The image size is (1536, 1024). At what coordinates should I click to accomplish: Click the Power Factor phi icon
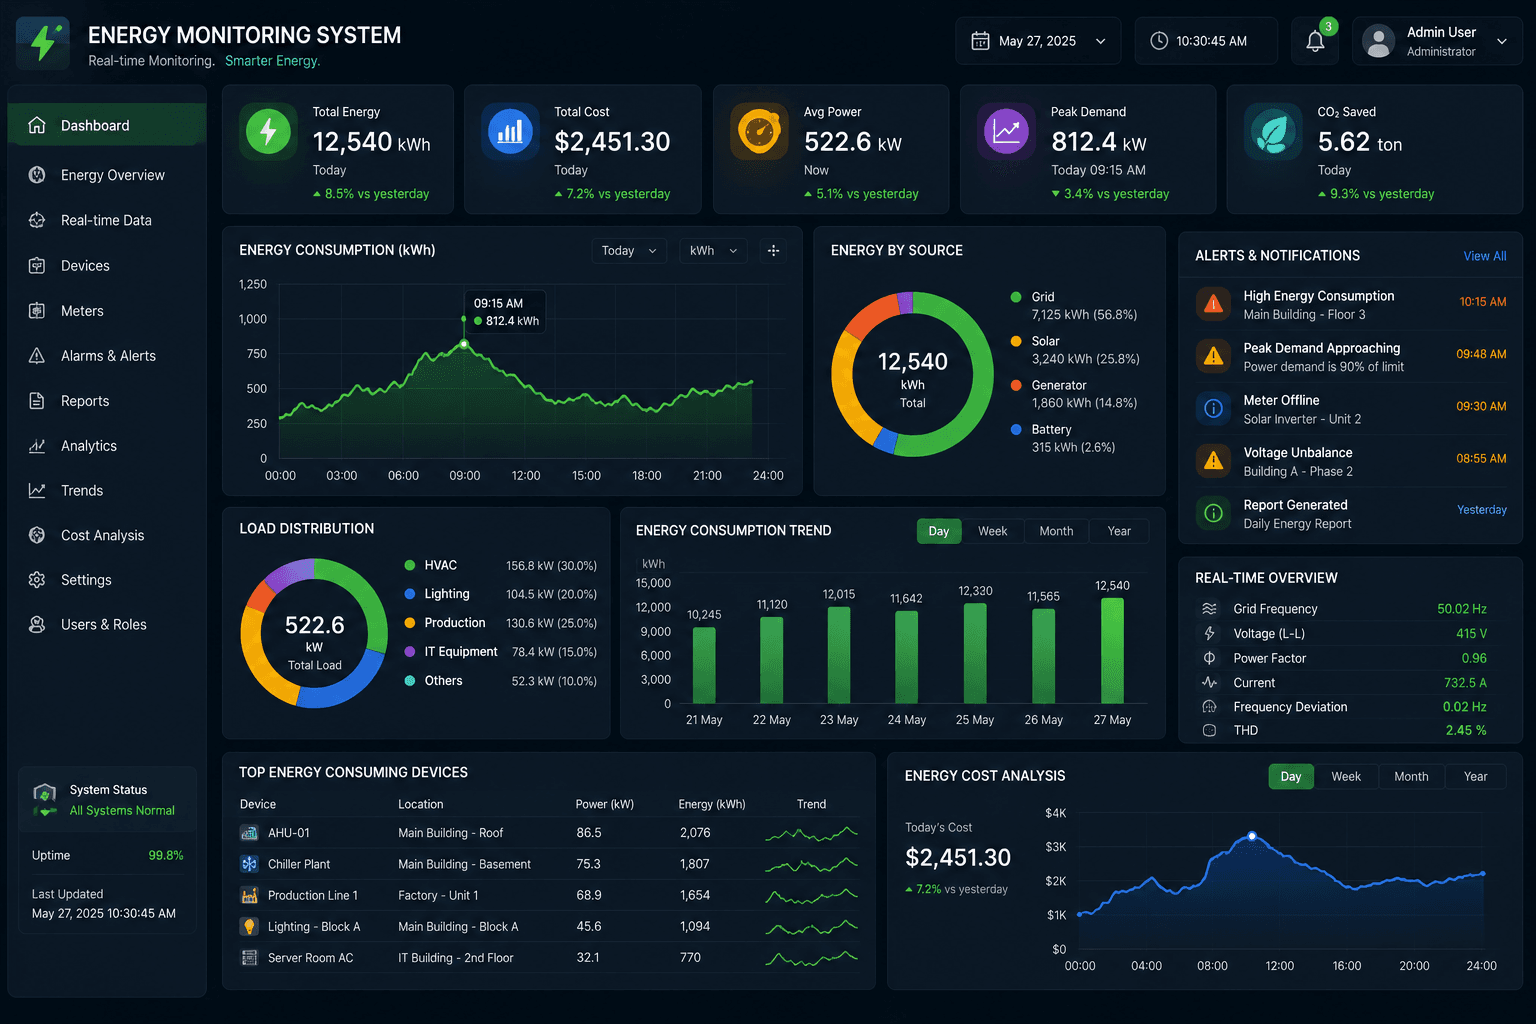(1209, 658)
